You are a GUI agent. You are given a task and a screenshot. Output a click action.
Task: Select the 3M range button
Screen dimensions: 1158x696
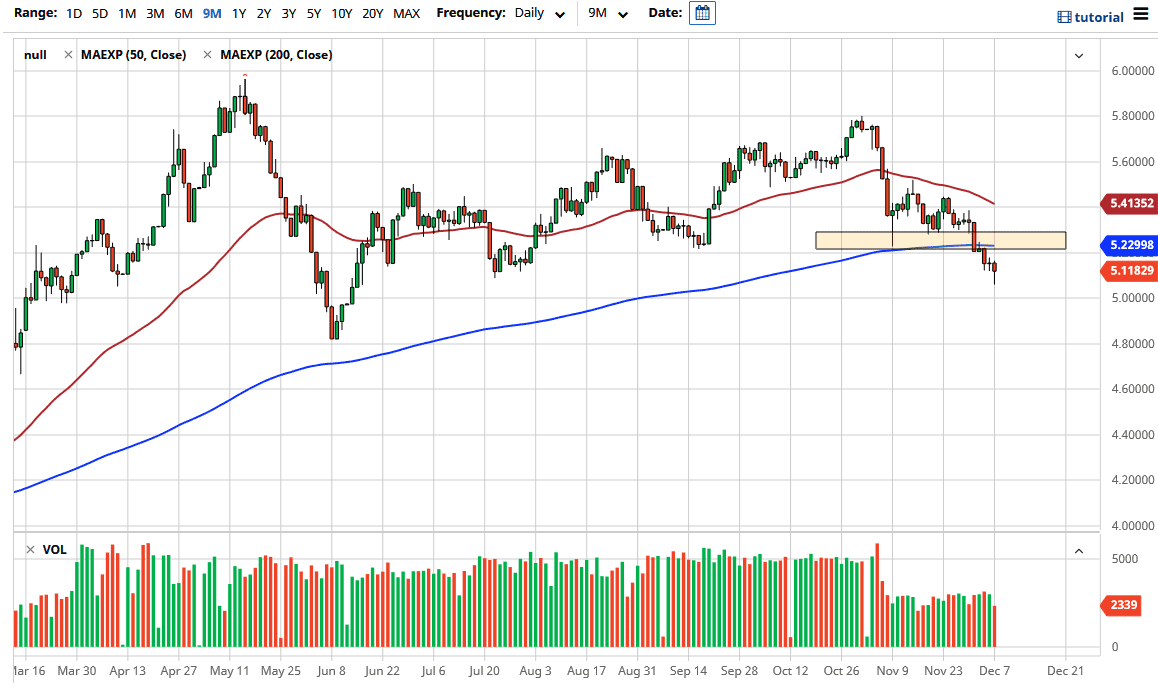click(153, 13)
